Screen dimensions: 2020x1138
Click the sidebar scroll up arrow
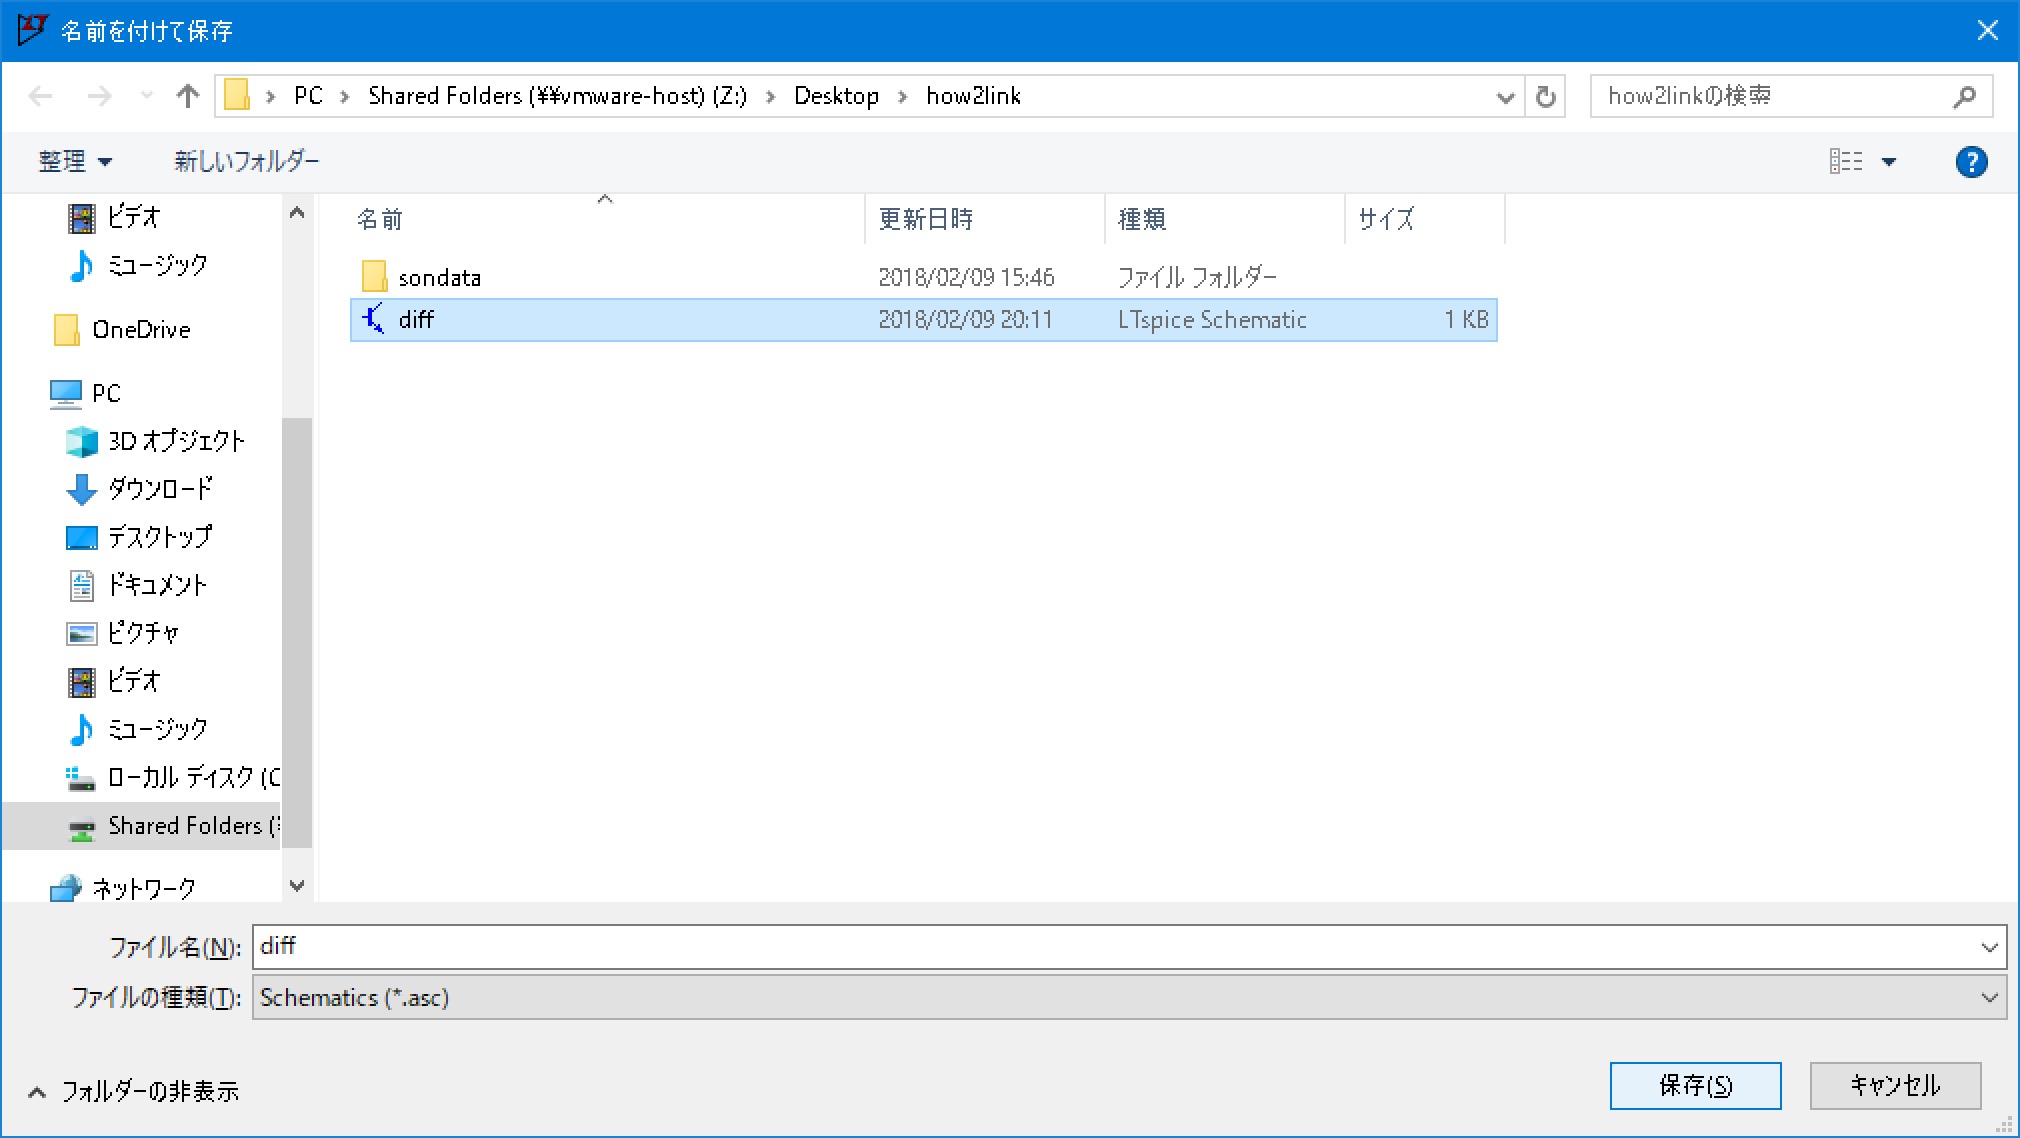coord(297,213)
